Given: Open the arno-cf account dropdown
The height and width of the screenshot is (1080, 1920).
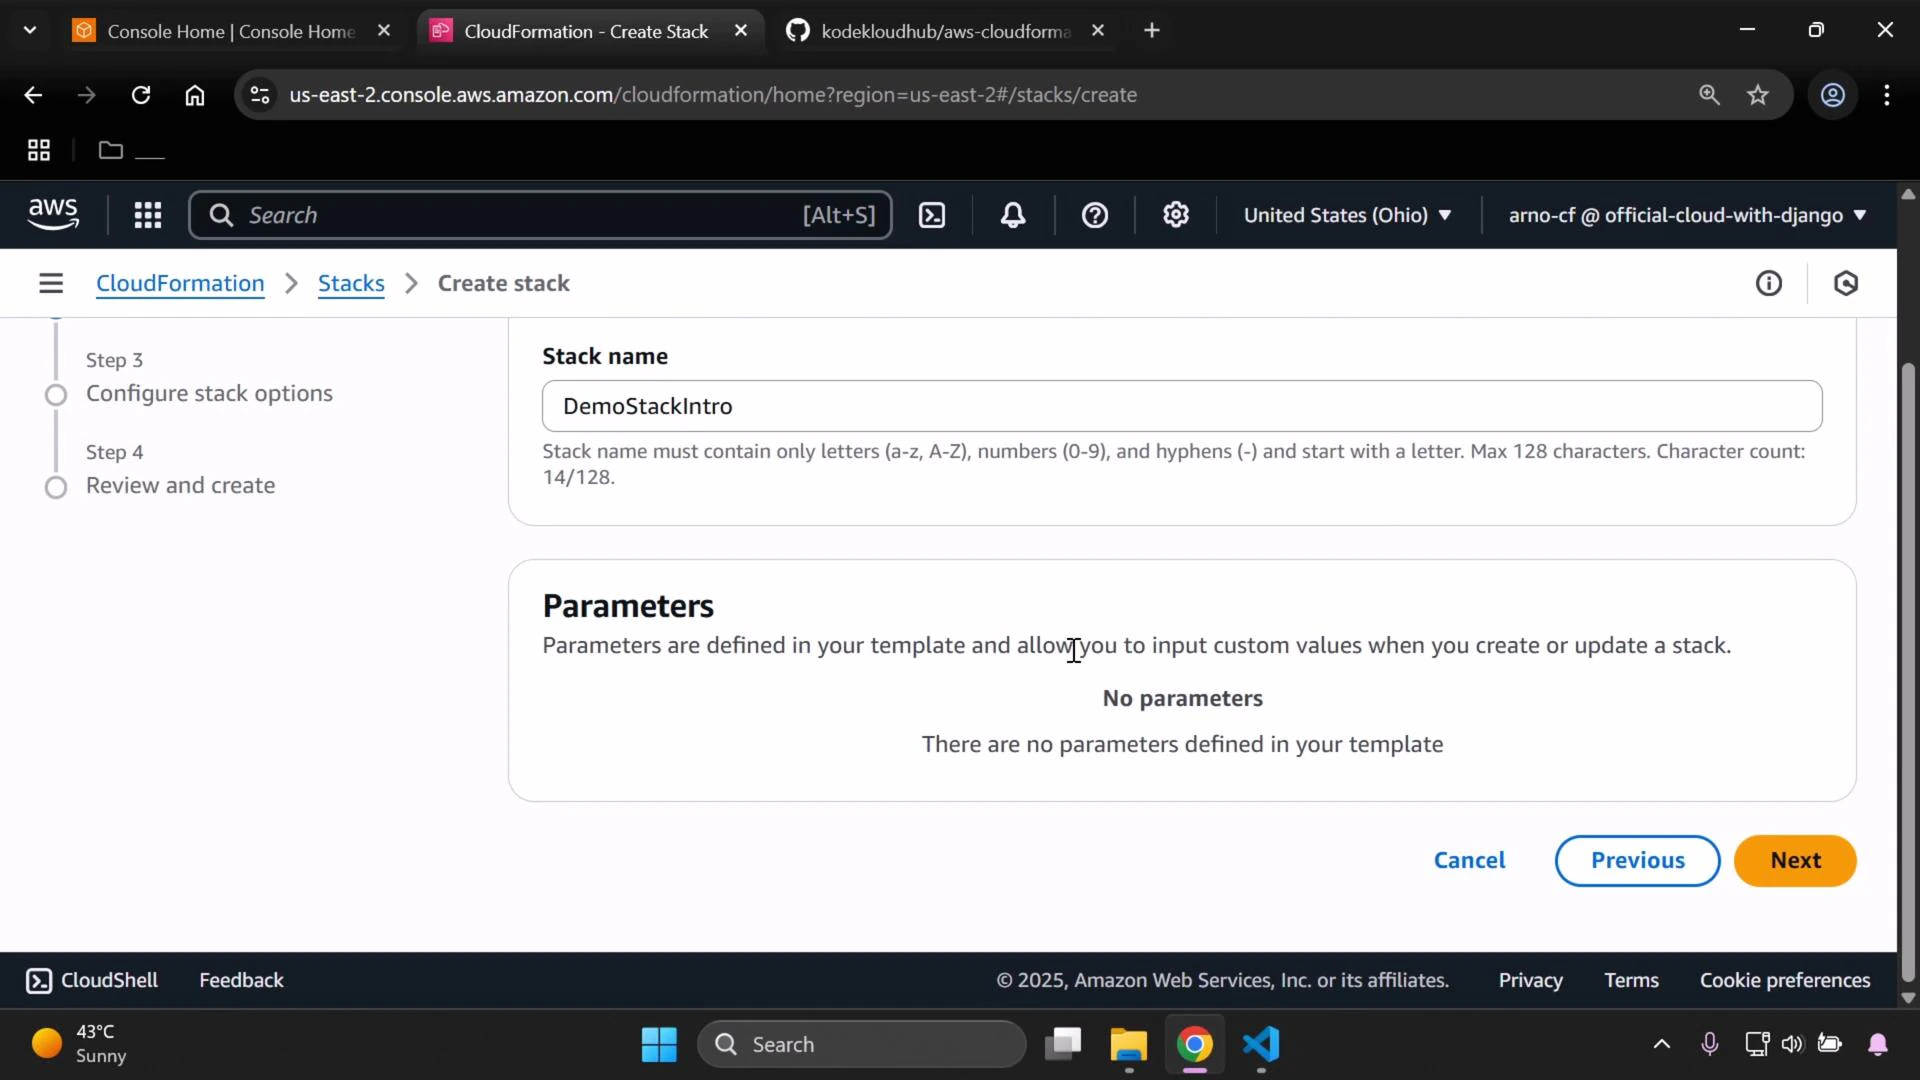Looking at the screenshot, I should [1684, 214].
